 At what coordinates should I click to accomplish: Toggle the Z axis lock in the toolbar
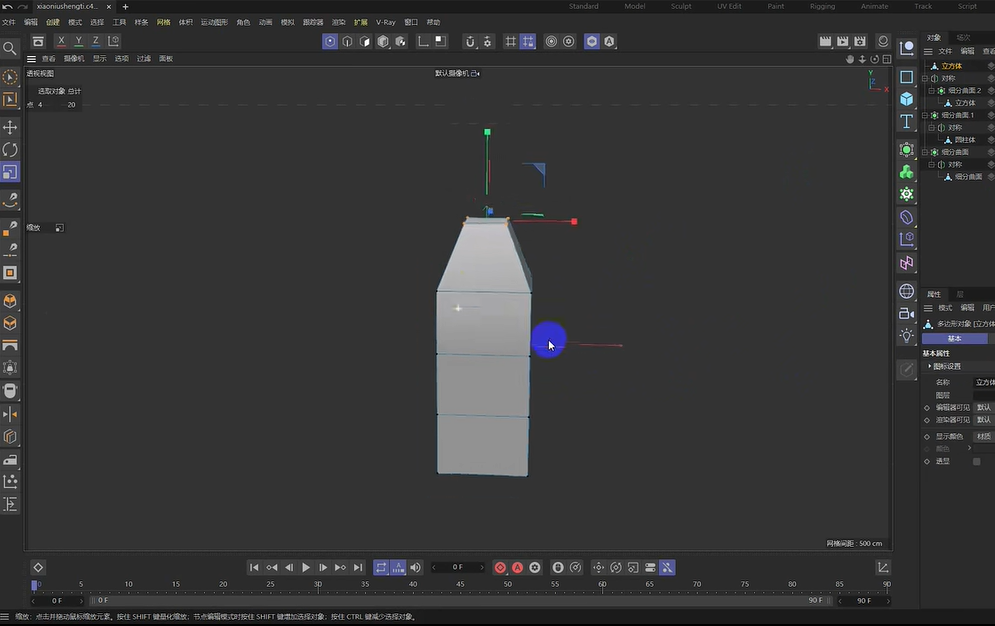pyautogui.click(x=95, y=41)
